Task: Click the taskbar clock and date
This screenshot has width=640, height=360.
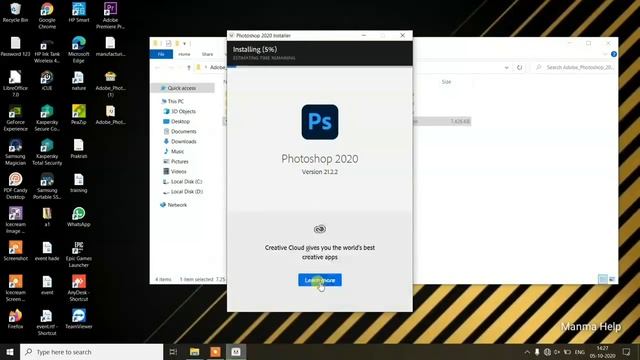Action: point(602,352)
